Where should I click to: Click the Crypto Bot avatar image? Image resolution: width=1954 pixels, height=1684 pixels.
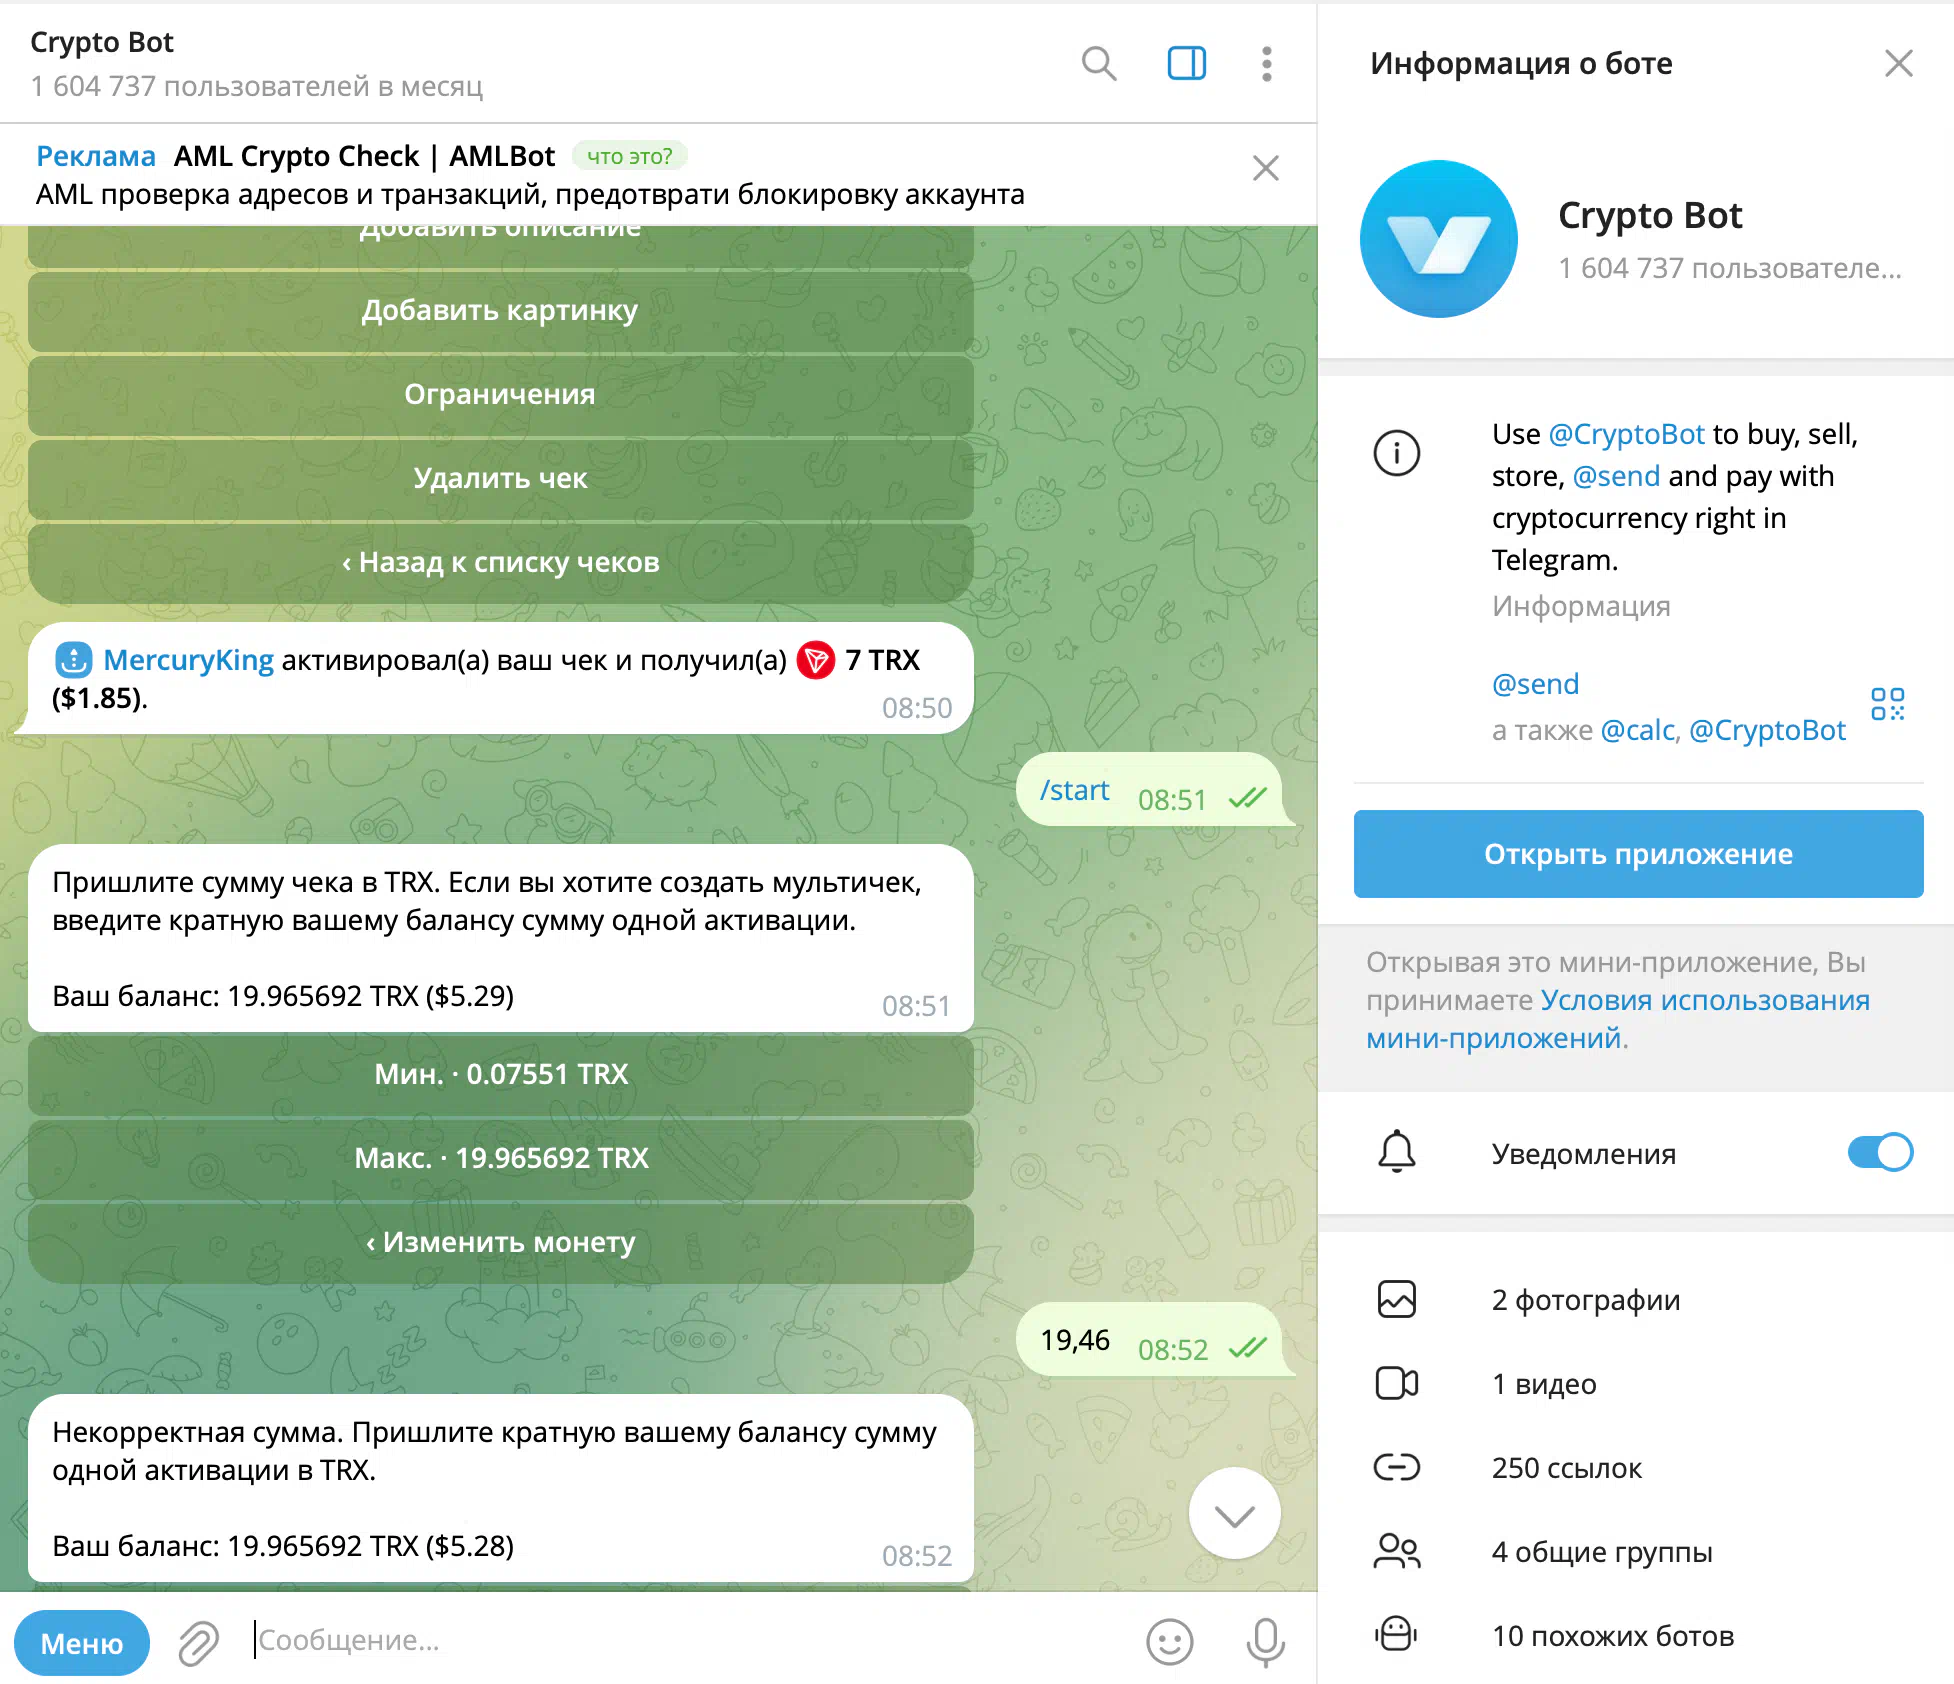point(1438,239)
